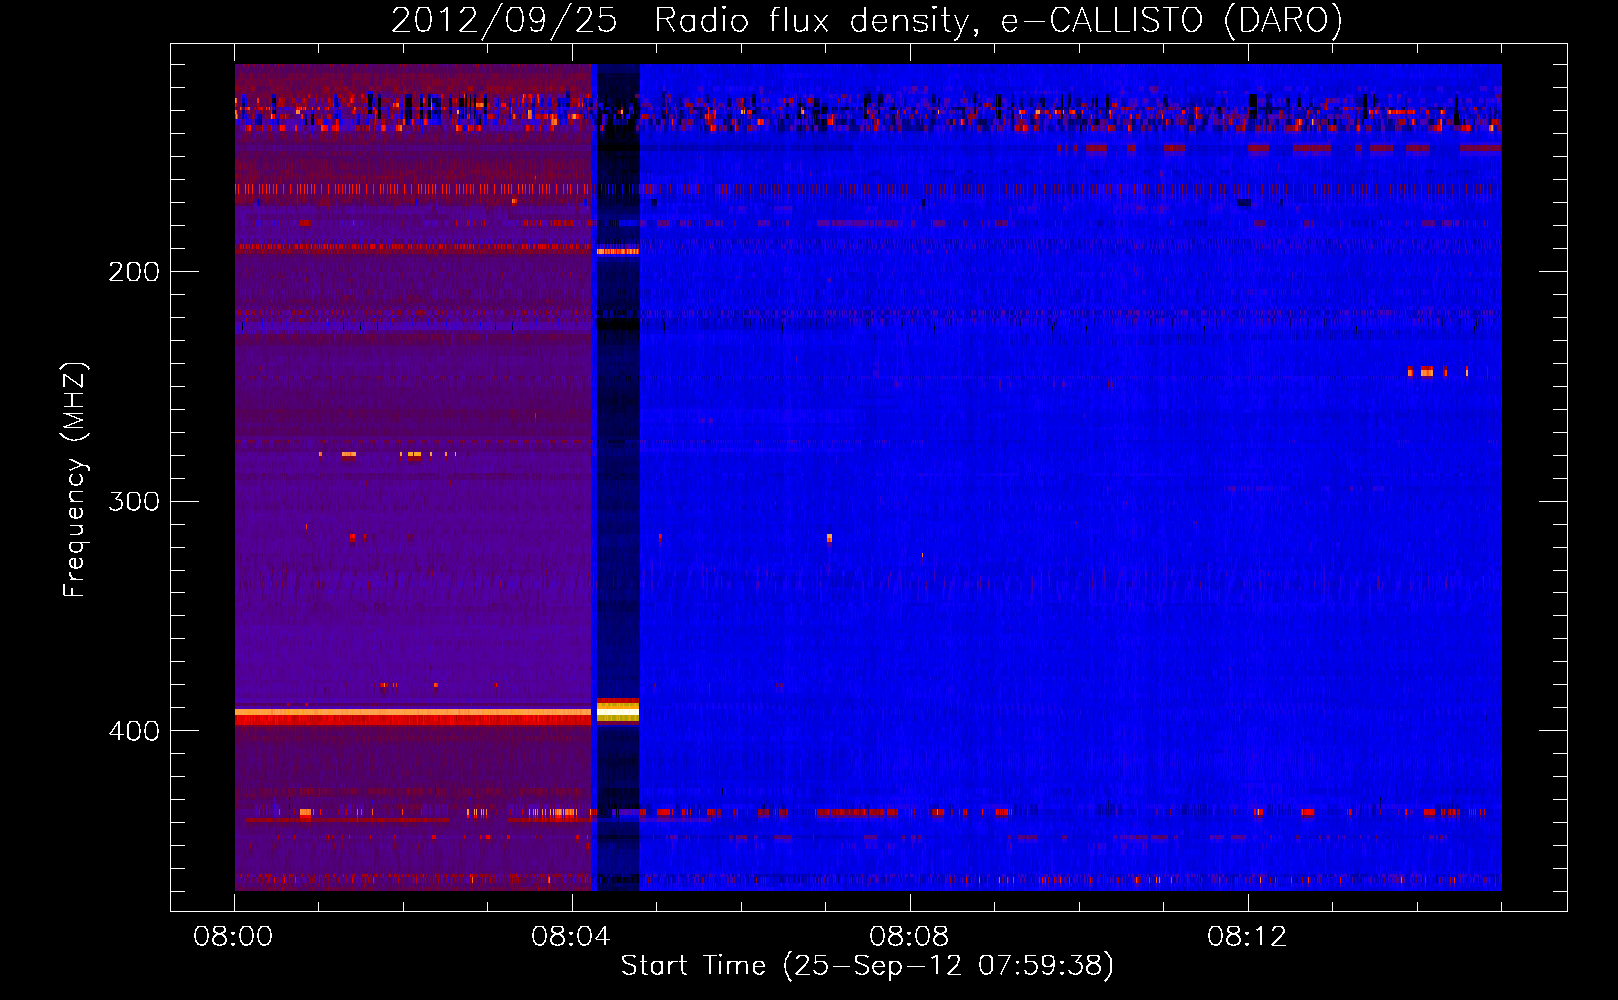The image size is (1618, 1000).
Task: Click the '200' frequency tick label
Action: click(134, 272)
